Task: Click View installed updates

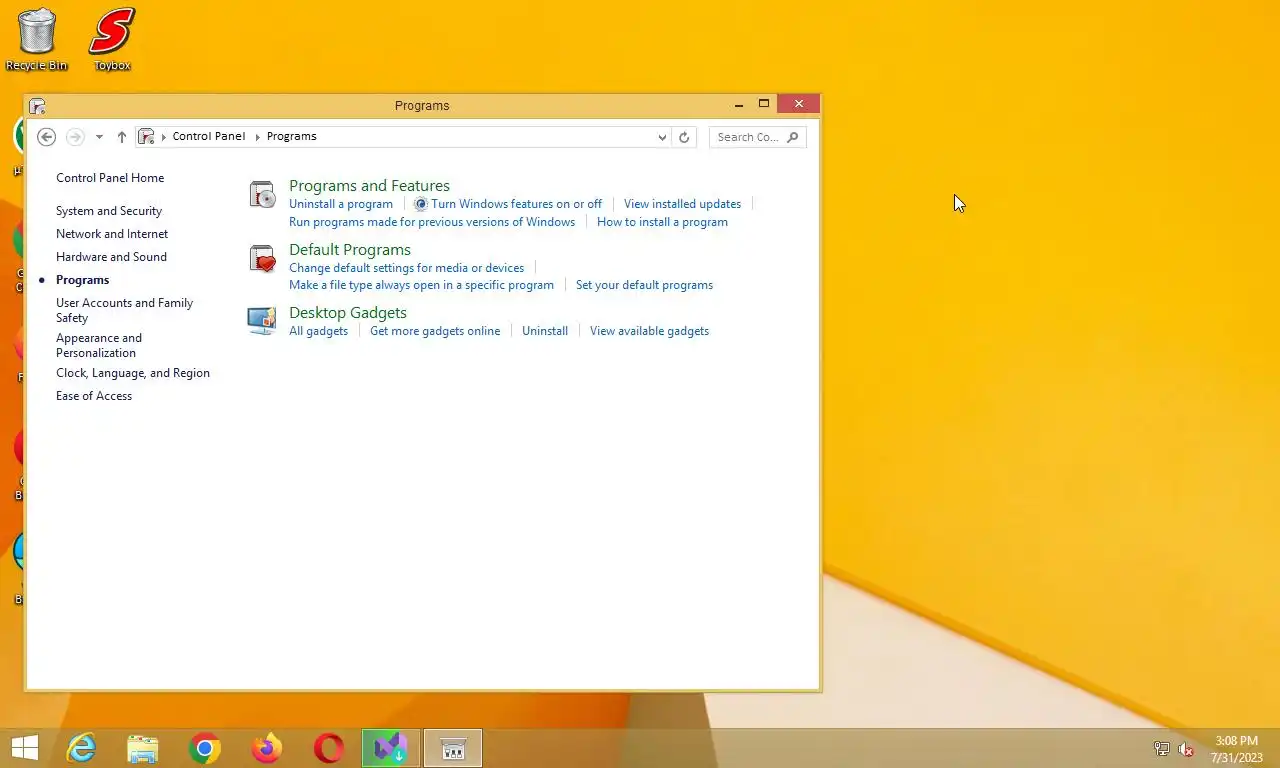Action: (682, 204)
